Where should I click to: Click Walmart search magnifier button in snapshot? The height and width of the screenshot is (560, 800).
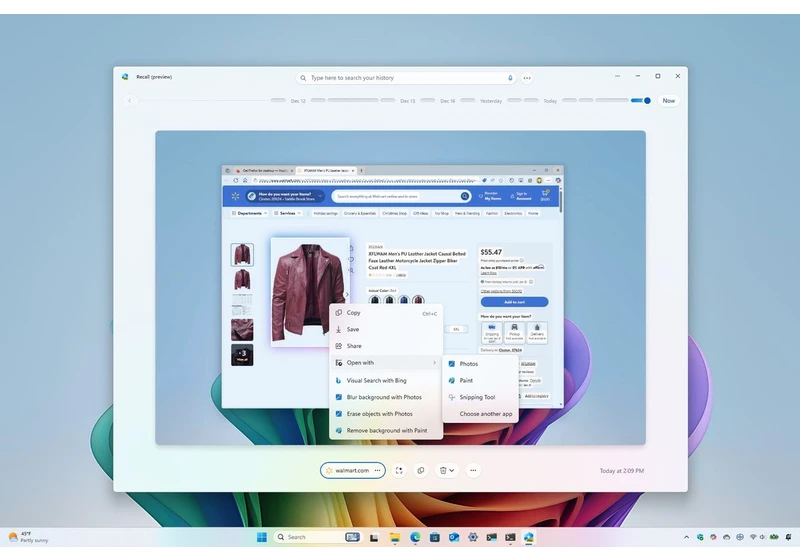(x=464, y=196)
